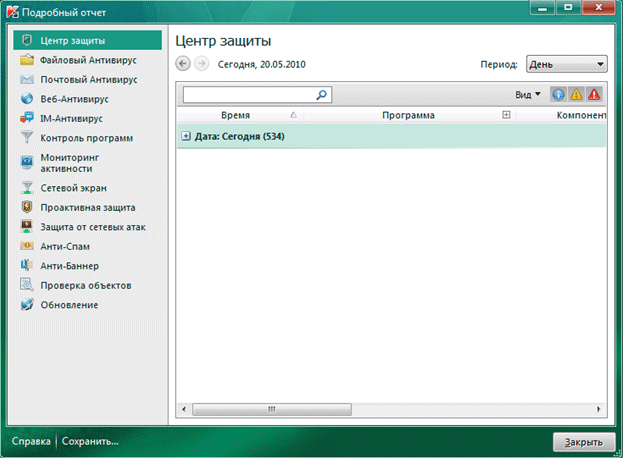
Task: Click the Обновление globe icon
Action: pos(27,304)
